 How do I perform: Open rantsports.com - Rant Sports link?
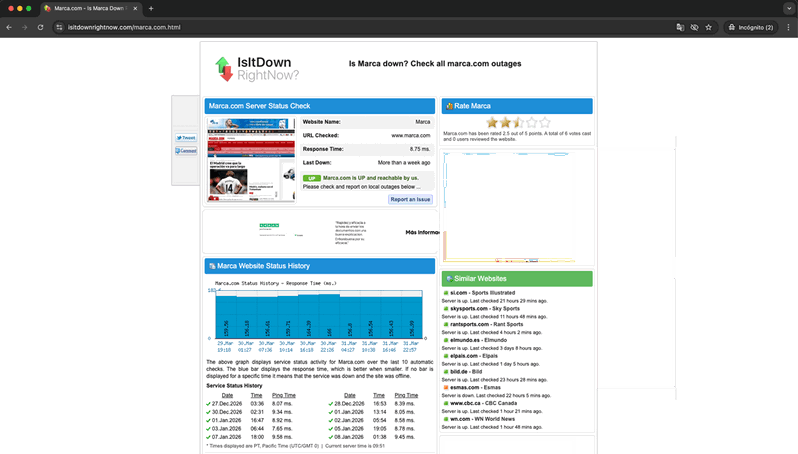click(487, 325)
